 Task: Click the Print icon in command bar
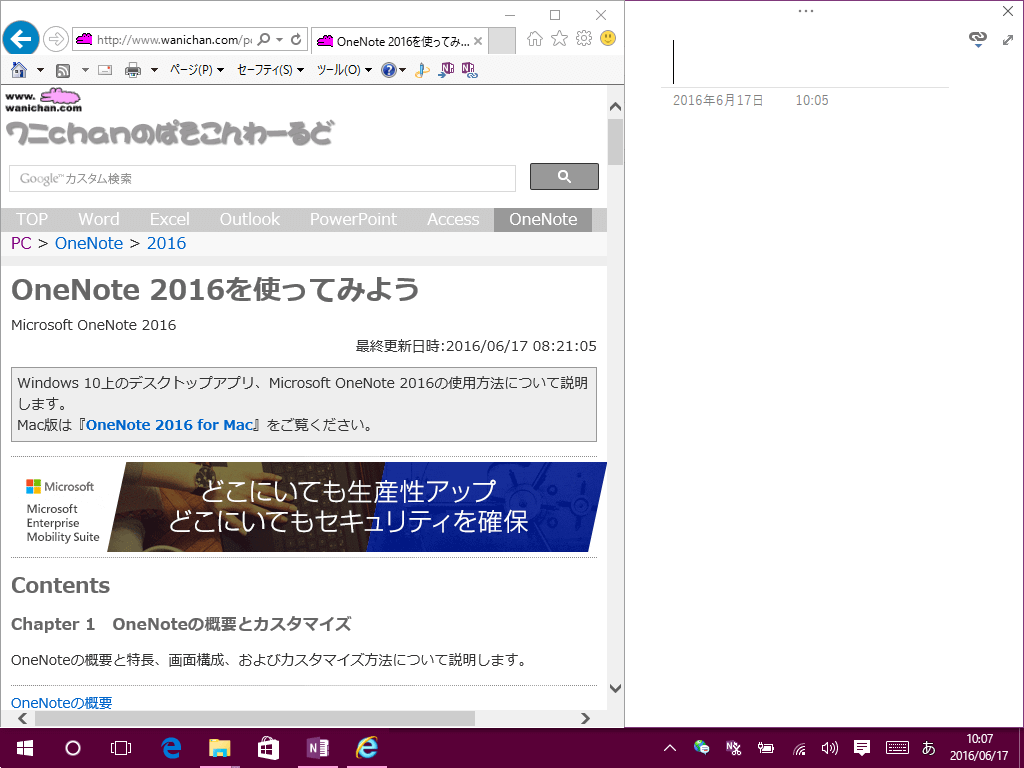pos(133,70)
